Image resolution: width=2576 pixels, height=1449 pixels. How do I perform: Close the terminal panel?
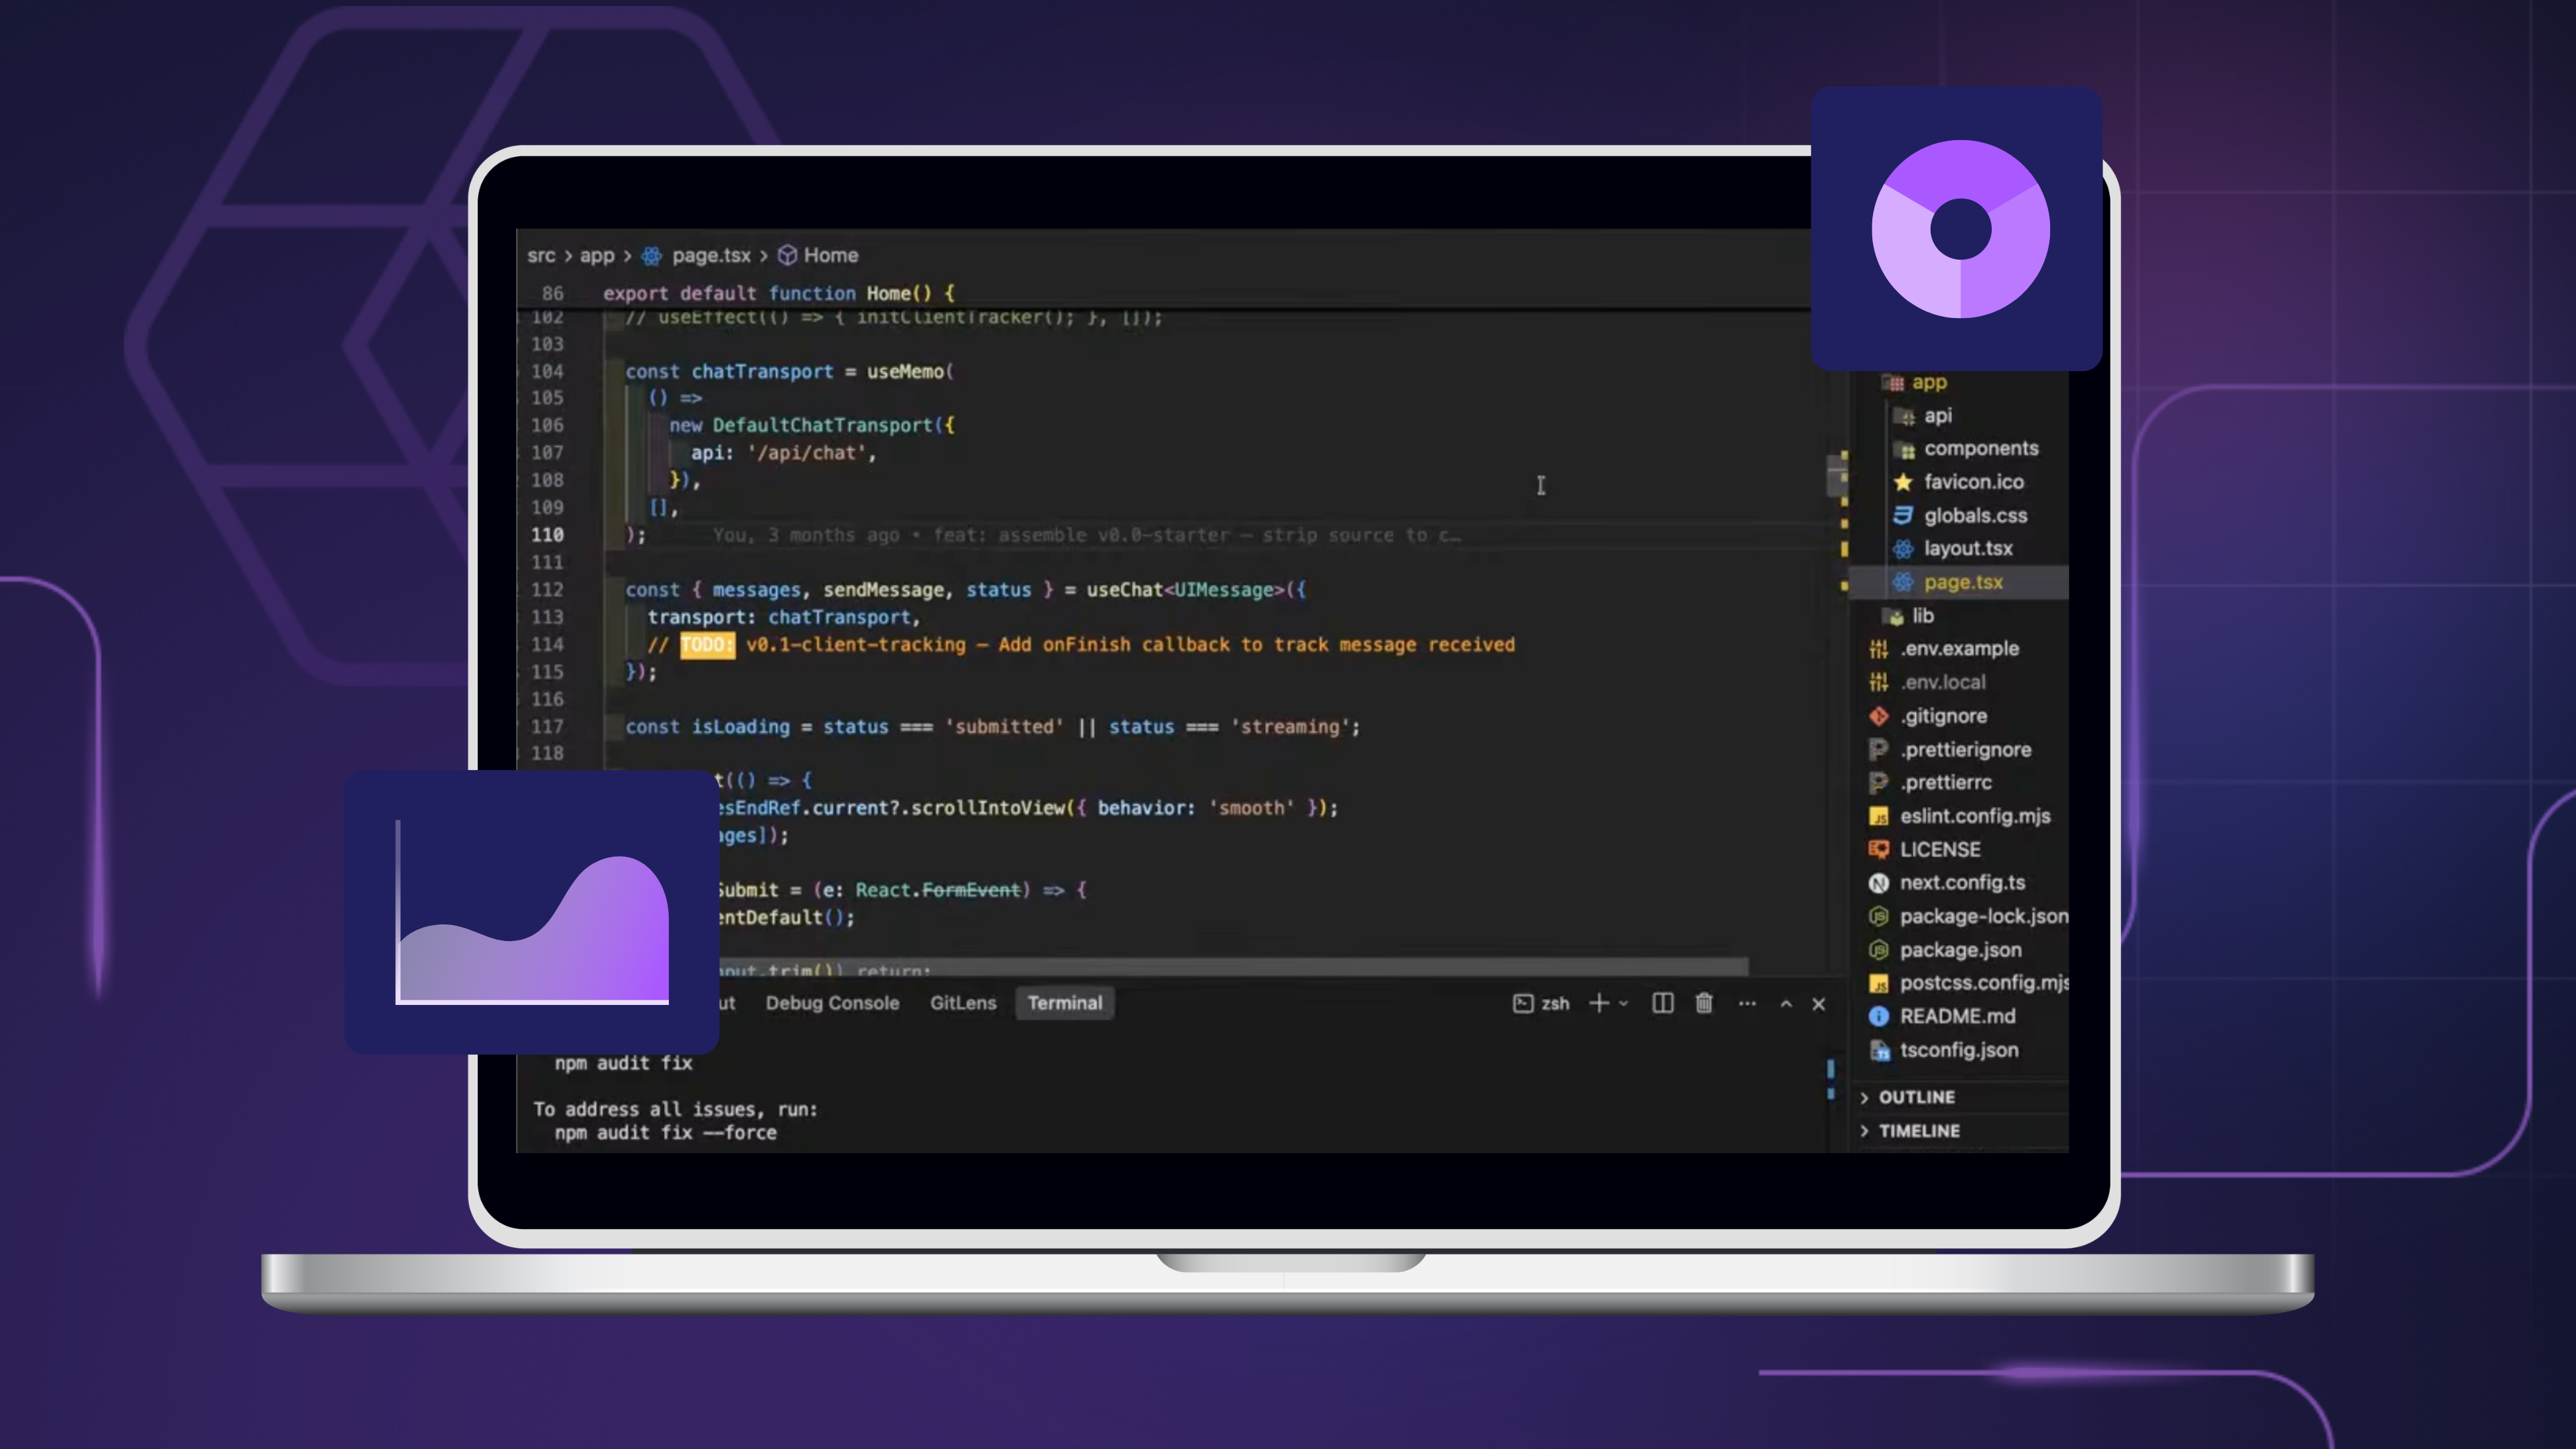coord(1819,1003)
